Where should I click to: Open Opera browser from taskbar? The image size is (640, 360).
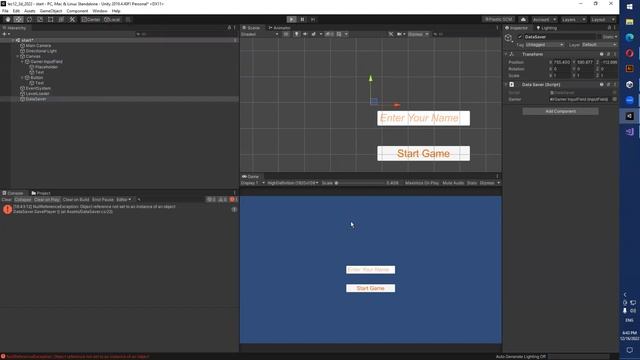[629, 53]
